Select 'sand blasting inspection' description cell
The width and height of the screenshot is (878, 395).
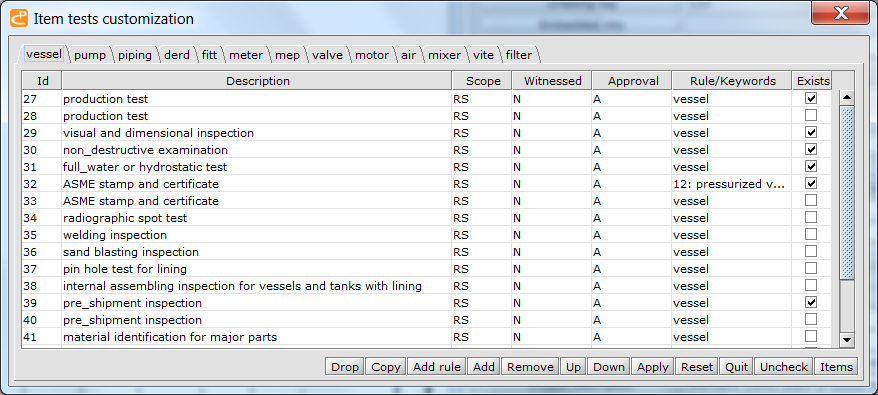(257, 252)
